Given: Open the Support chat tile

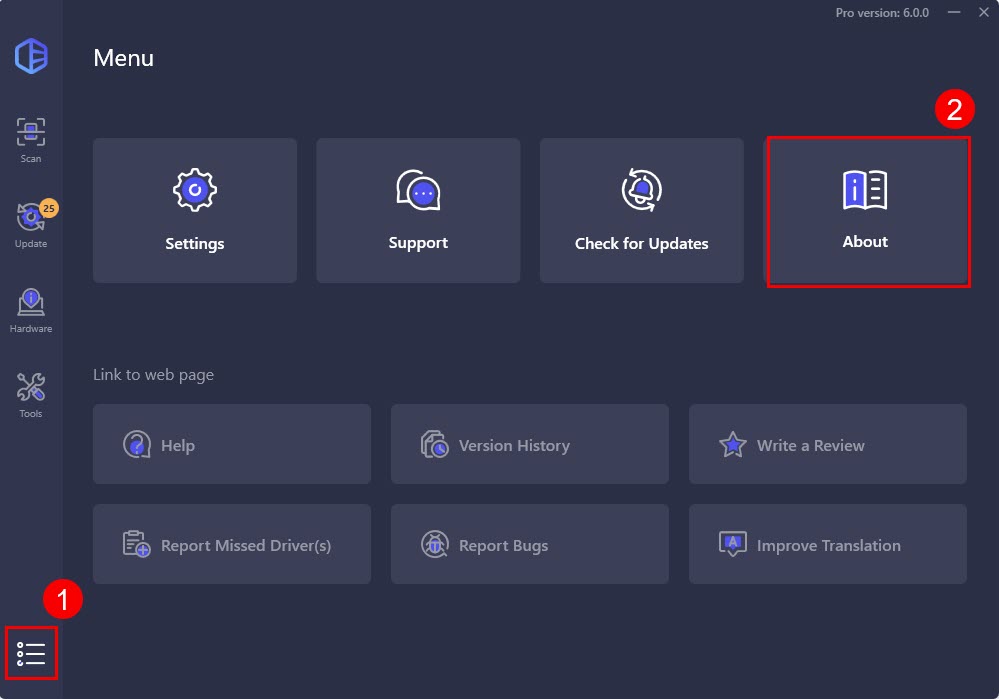Looking at the screenshot, I should (418, 211).
